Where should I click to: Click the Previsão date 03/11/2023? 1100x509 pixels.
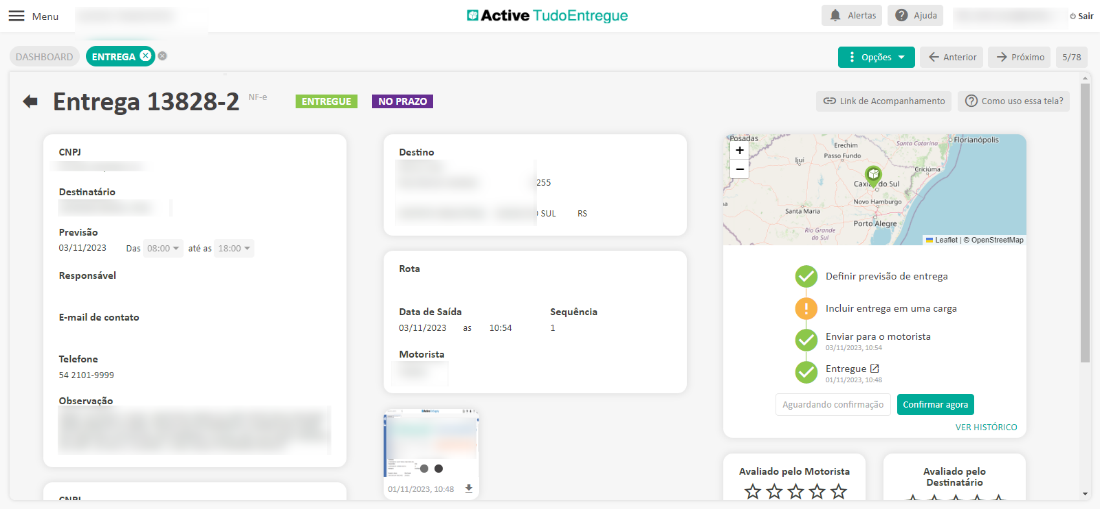tap(81, 248)
